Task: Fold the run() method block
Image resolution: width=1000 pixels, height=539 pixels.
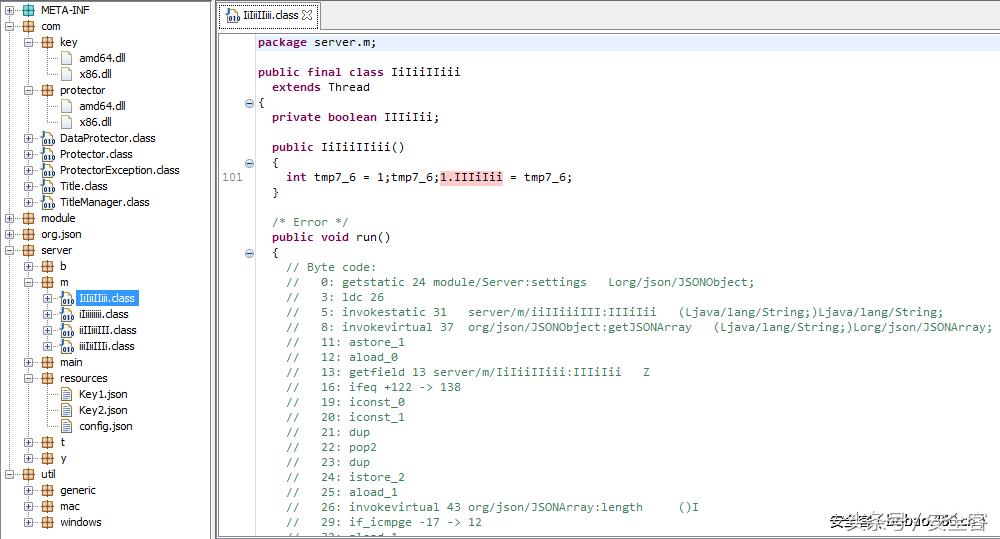Action: point(249,253)
